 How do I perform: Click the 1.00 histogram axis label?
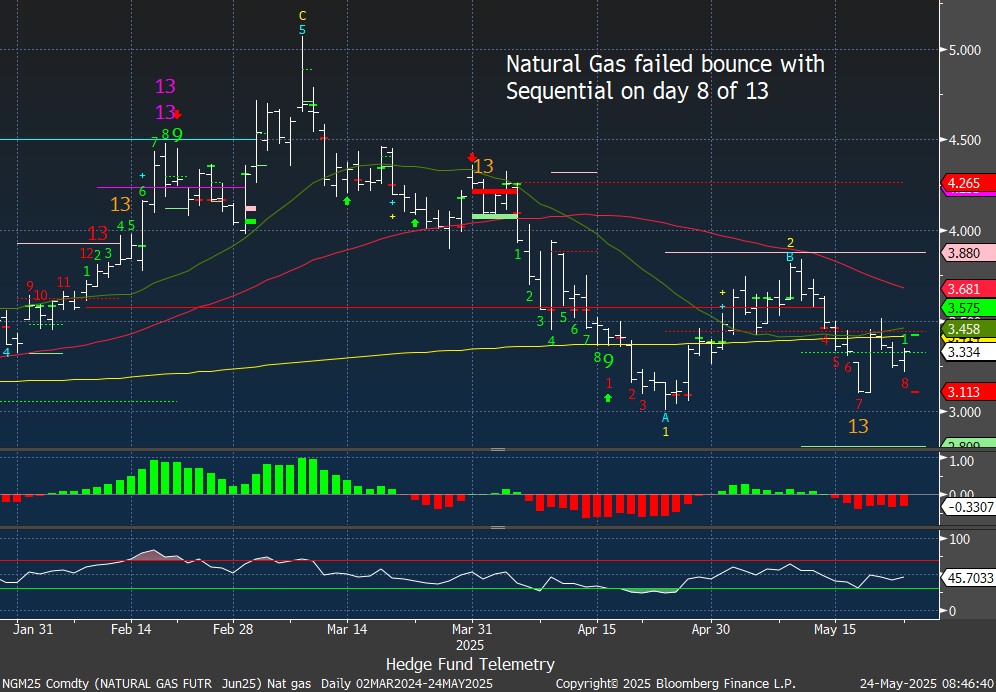click(x=961, y=460)
